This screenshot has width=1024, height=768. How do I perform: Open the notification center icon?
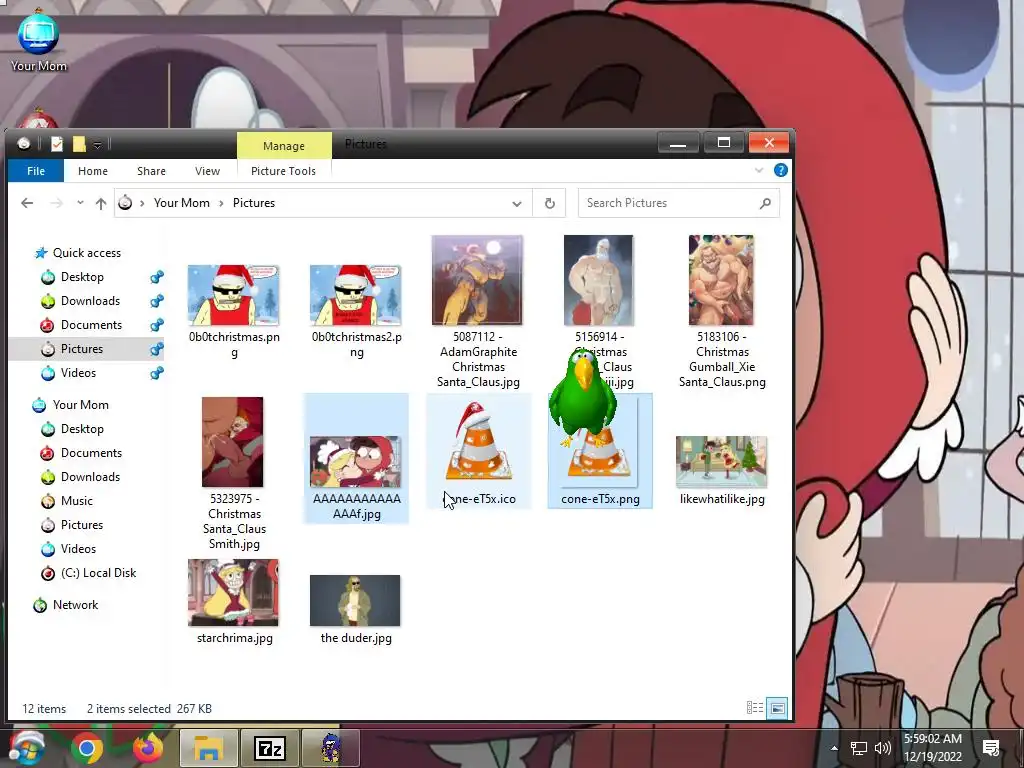point(991,748)
